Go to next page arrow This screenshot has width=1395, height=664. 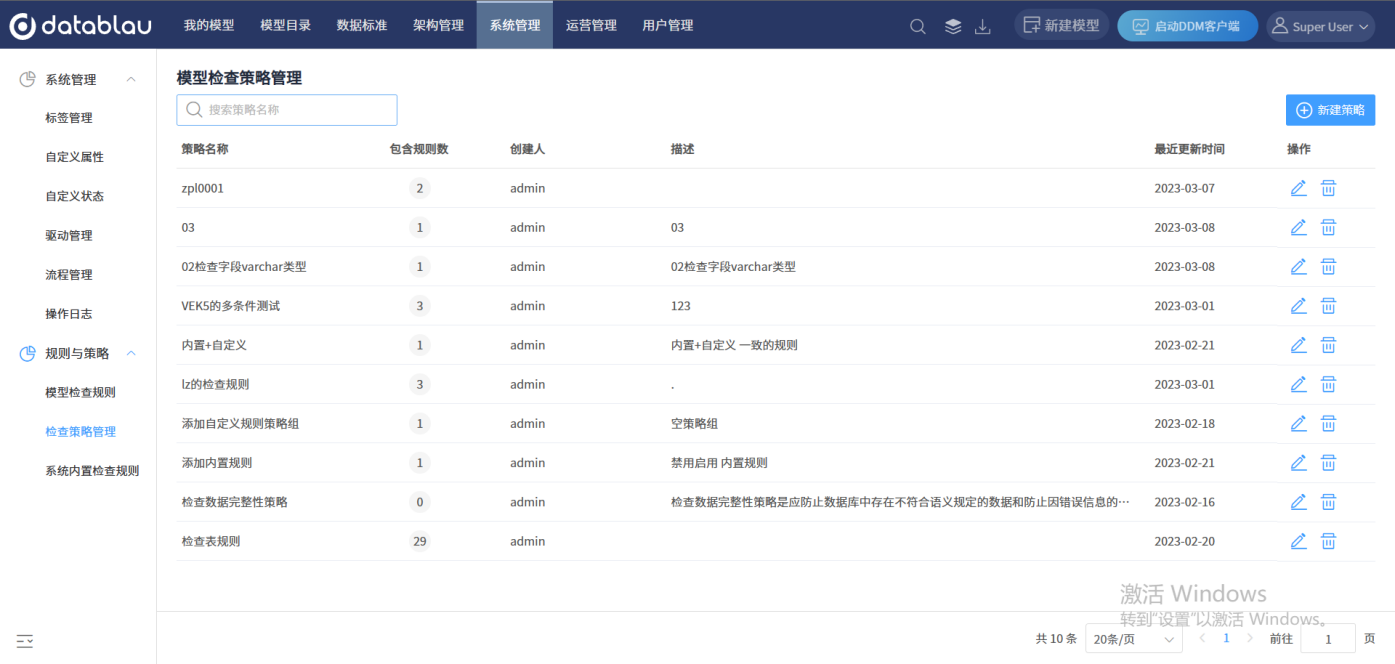pyautogui.click(x=1251, y=638)
